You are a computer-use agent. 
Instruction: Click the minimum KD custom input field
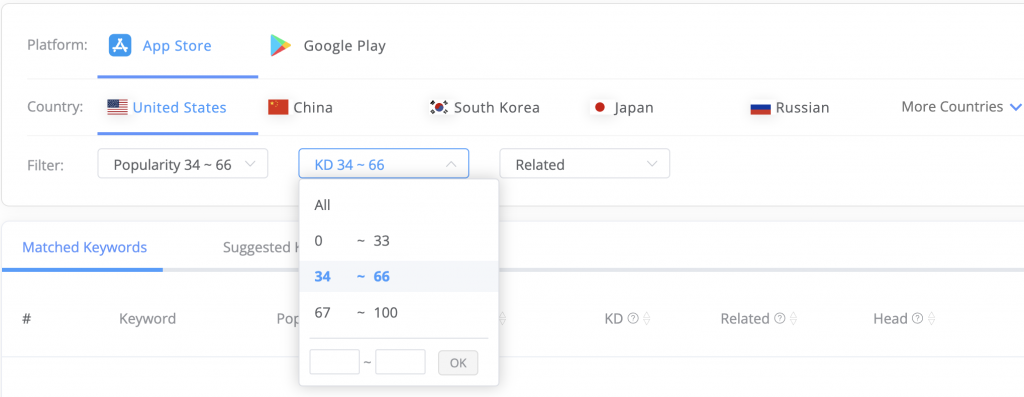(334, 362)
